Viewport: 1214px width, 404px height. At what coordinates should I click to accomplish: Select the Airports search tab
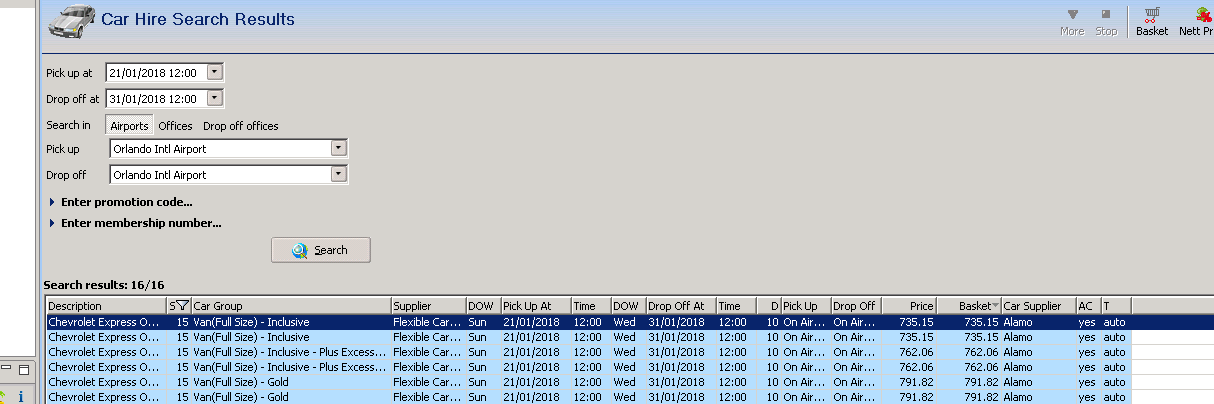pyautogui.click(x=129, y=126)
